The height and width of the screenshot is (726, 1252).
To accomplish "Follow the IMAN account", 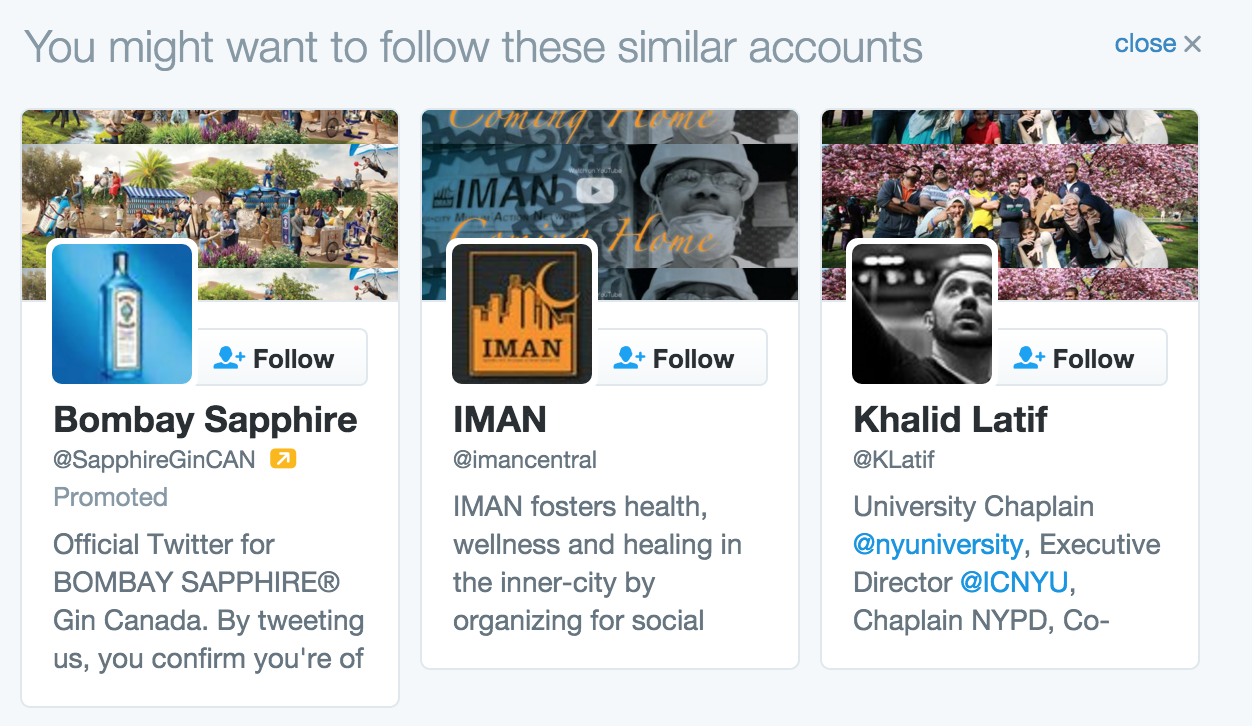I will 681,358.
